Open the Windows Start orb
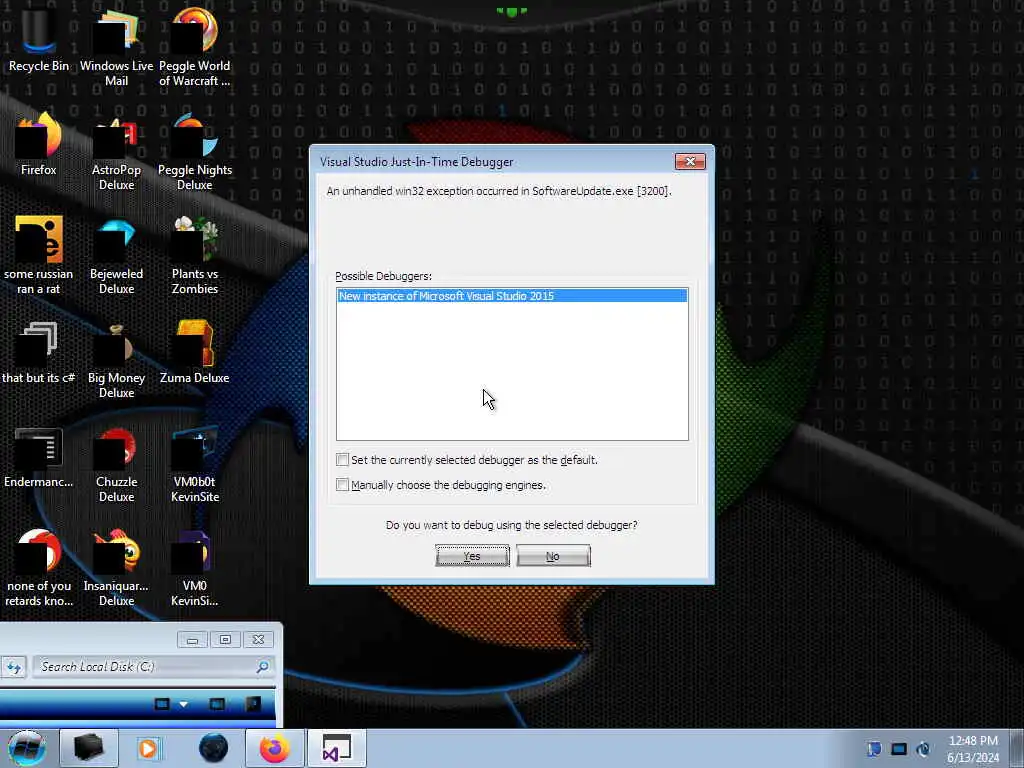This screenshot has height=768, width=1024. point(27,748)
